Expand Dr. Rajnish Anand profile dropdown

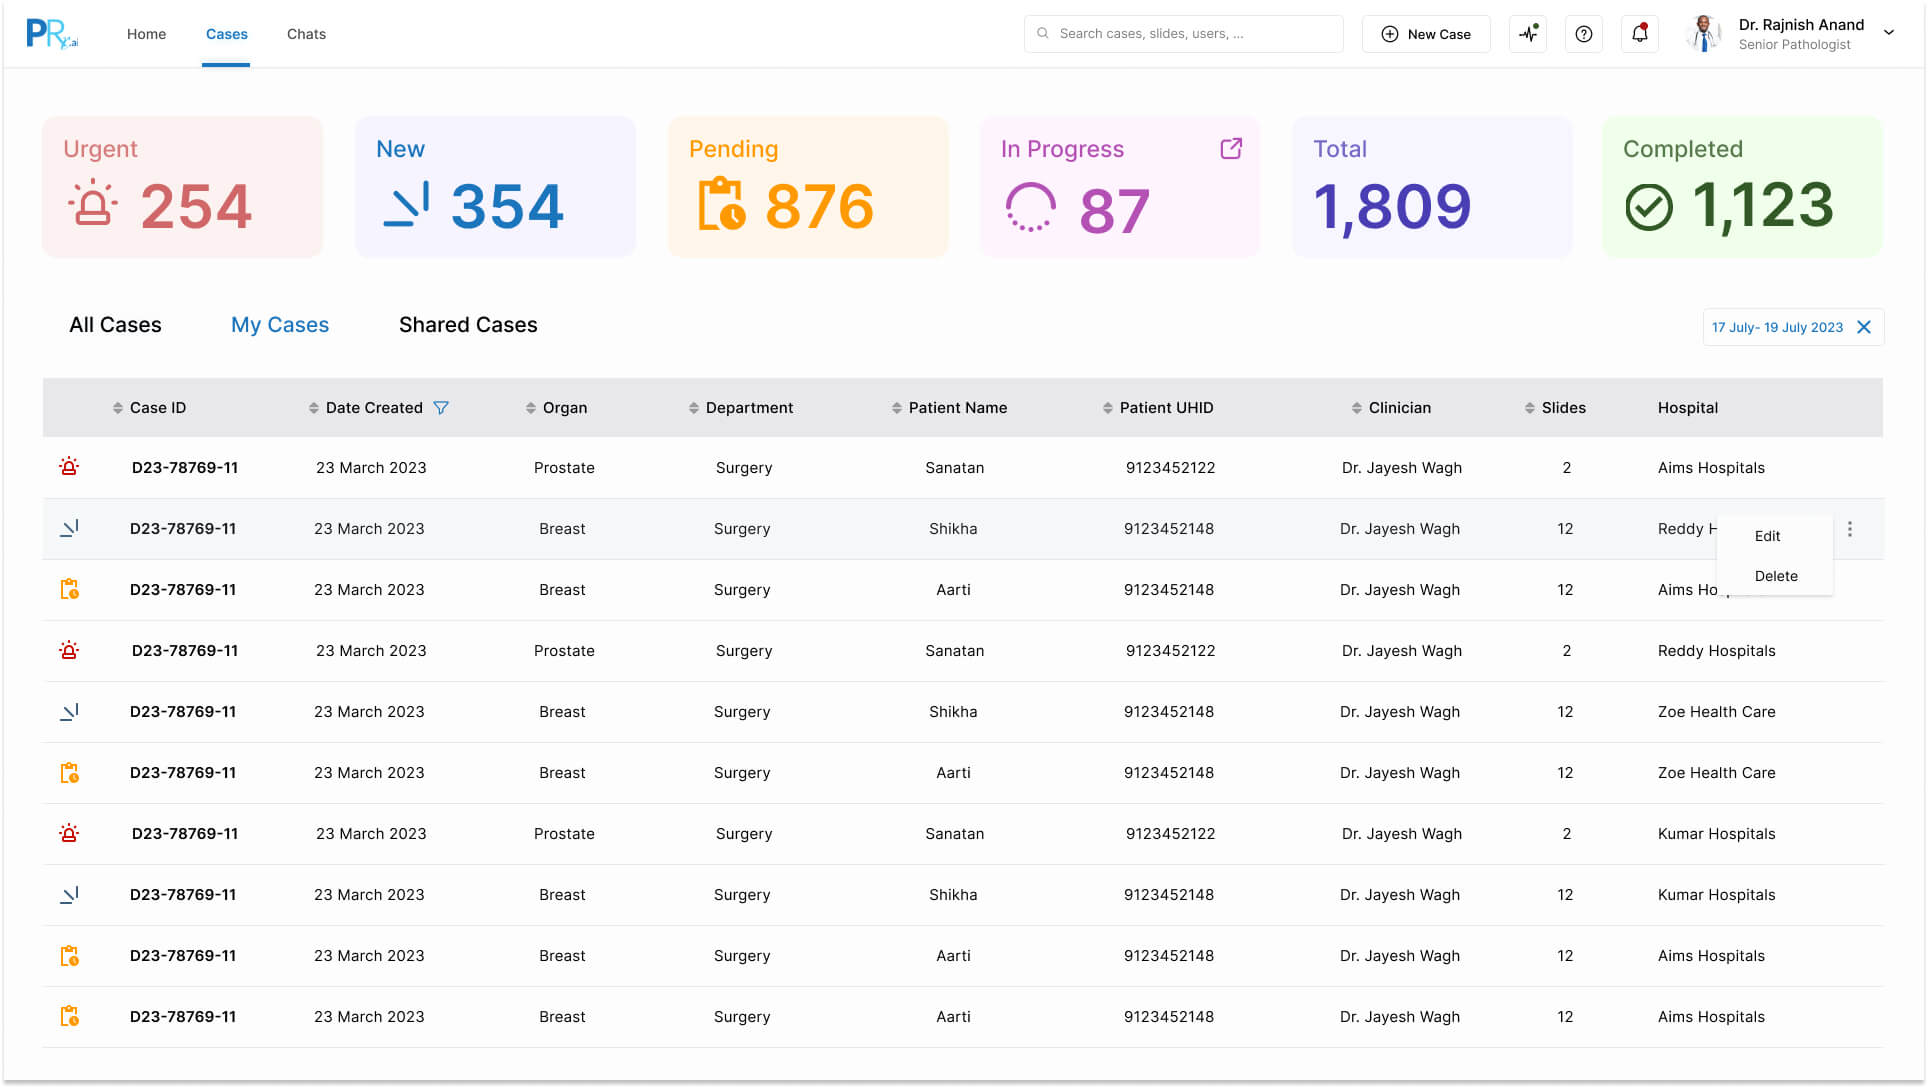(1889, 33)
